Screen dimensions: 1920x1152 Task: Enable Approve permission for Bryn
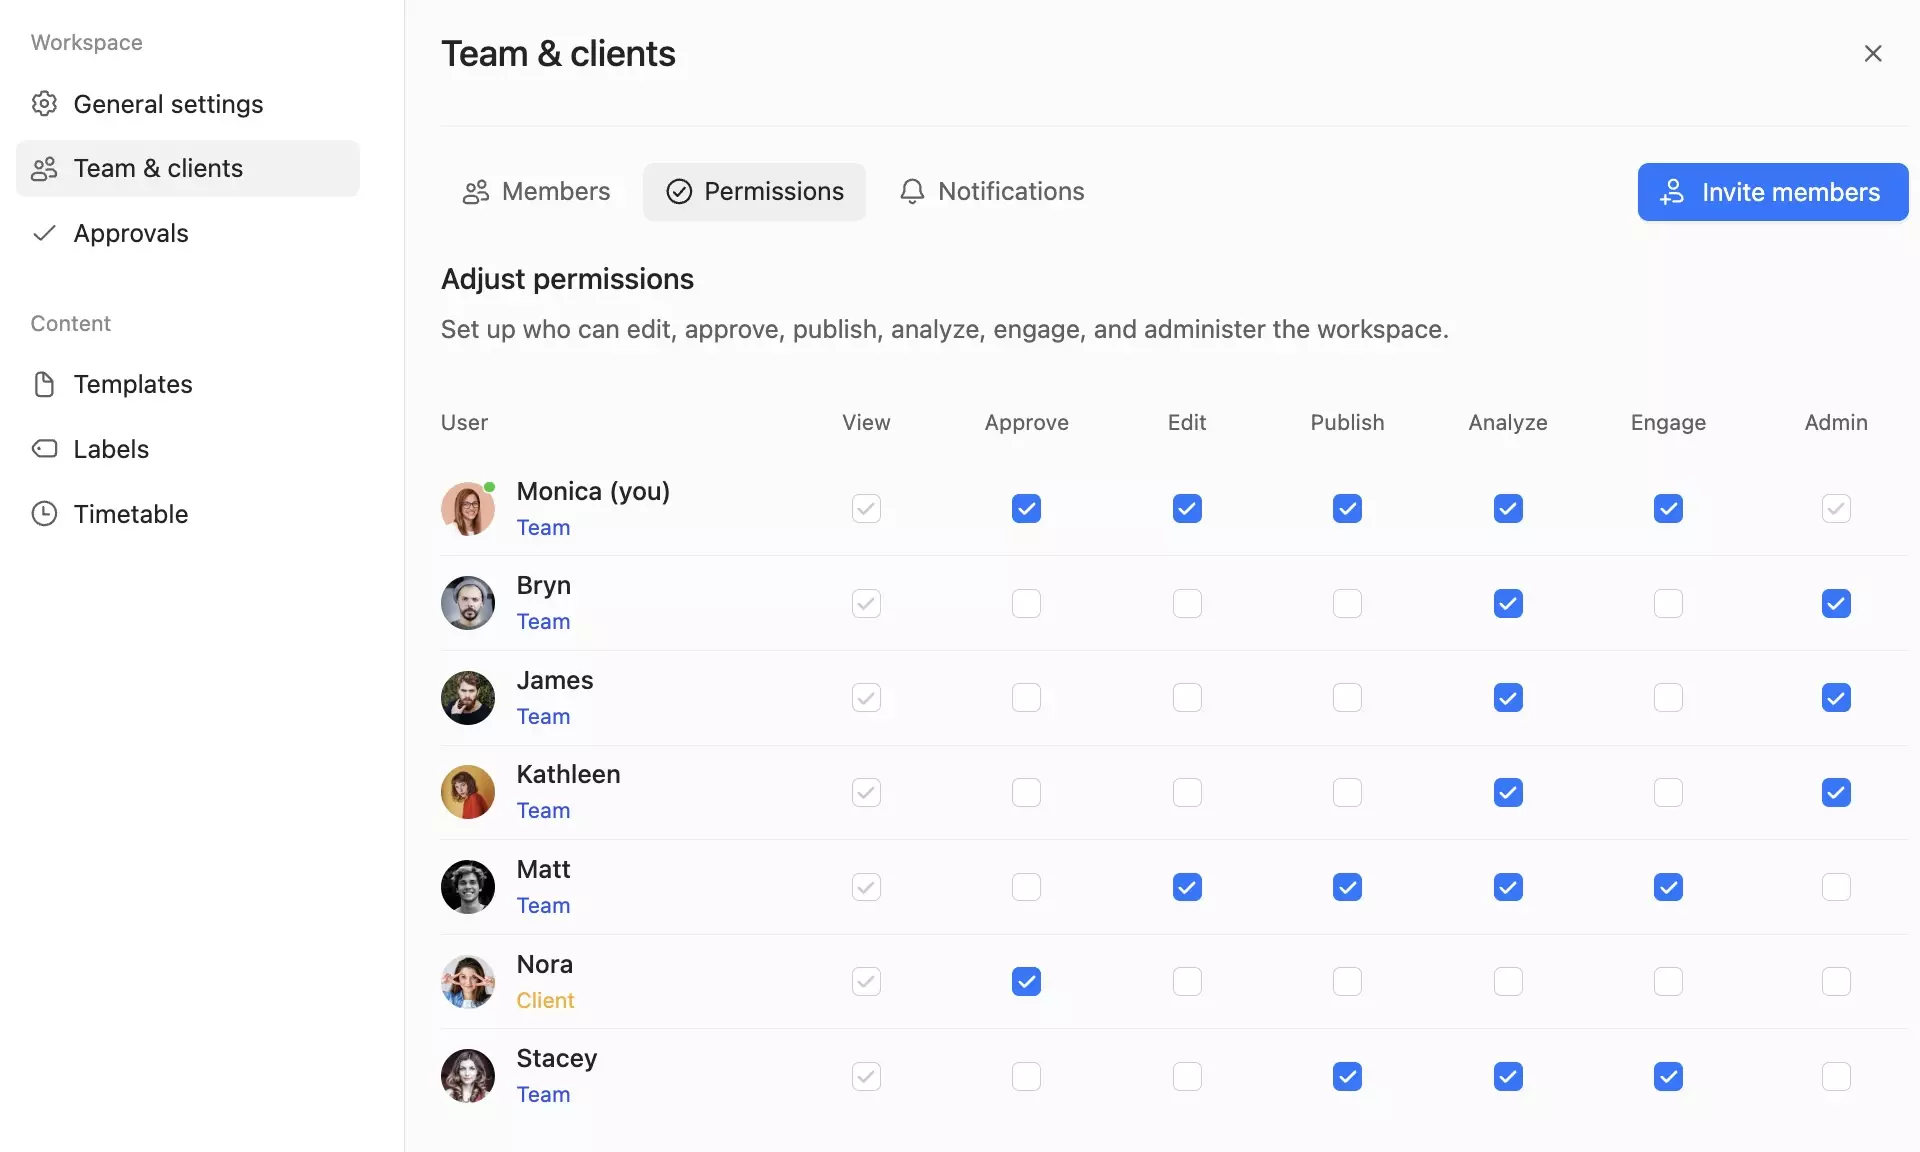pos(1026,603)
